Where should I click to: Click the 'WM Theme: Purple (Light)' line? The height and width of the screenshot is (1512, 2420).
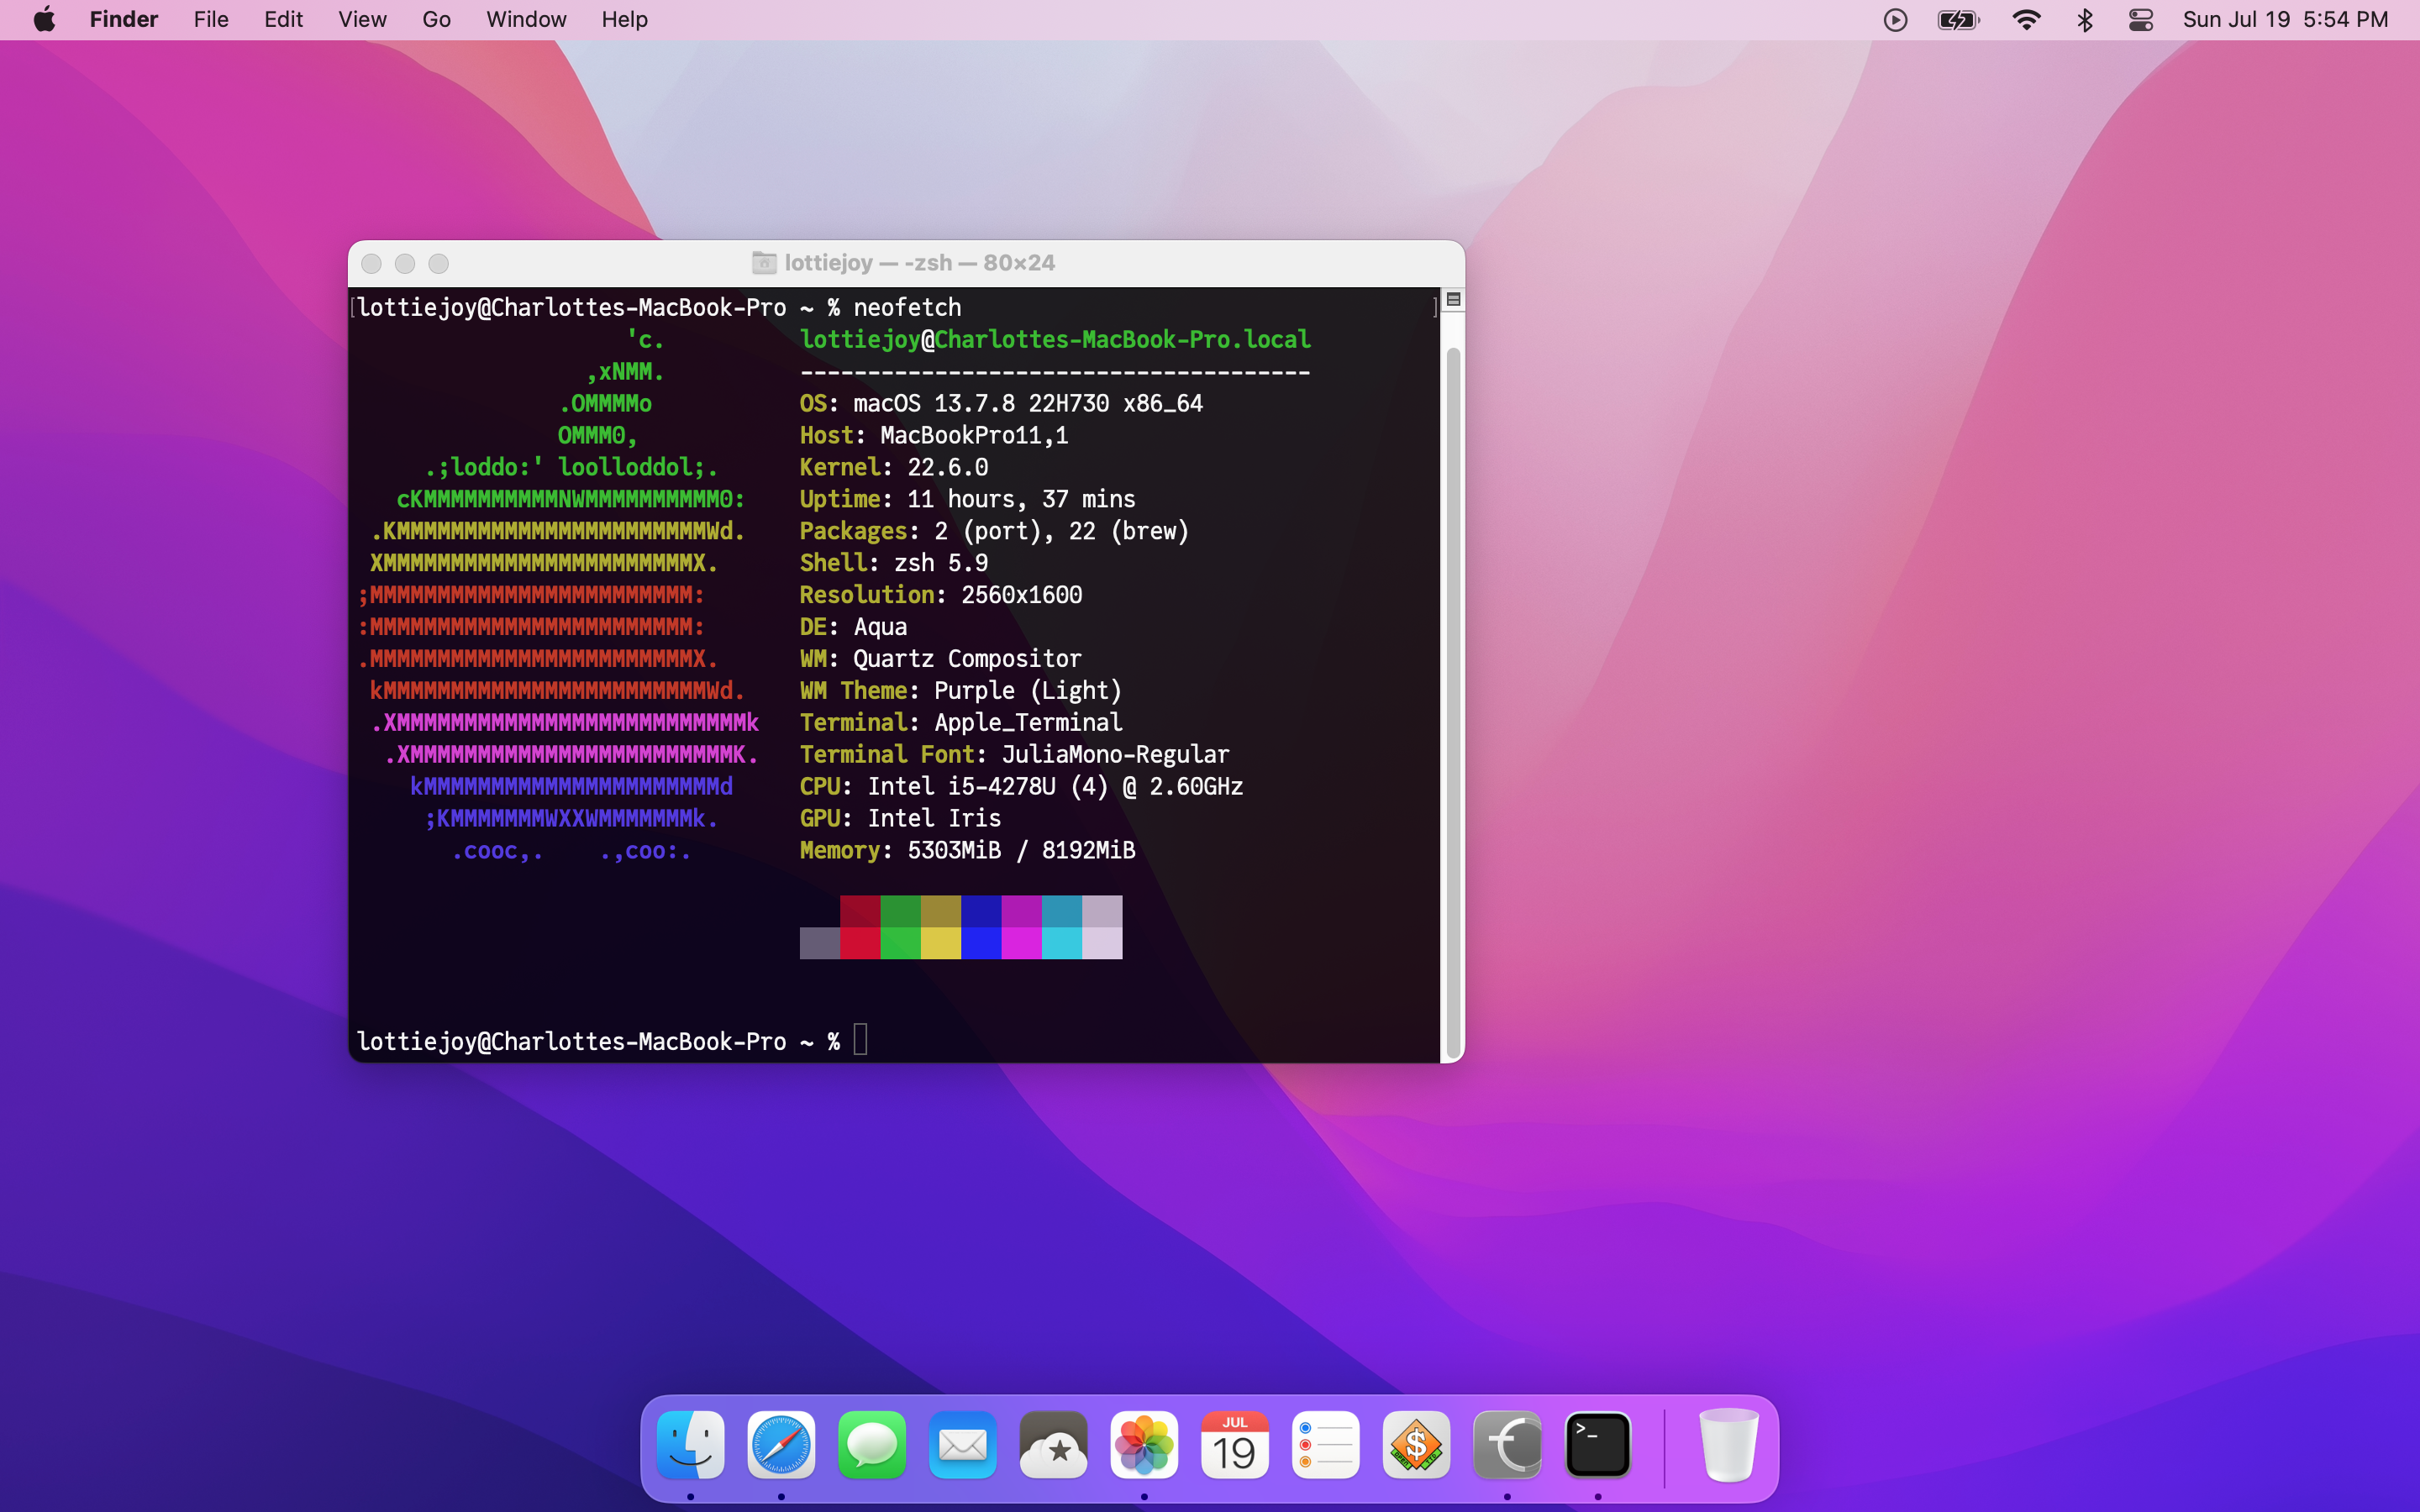click(x=961, y=690)
